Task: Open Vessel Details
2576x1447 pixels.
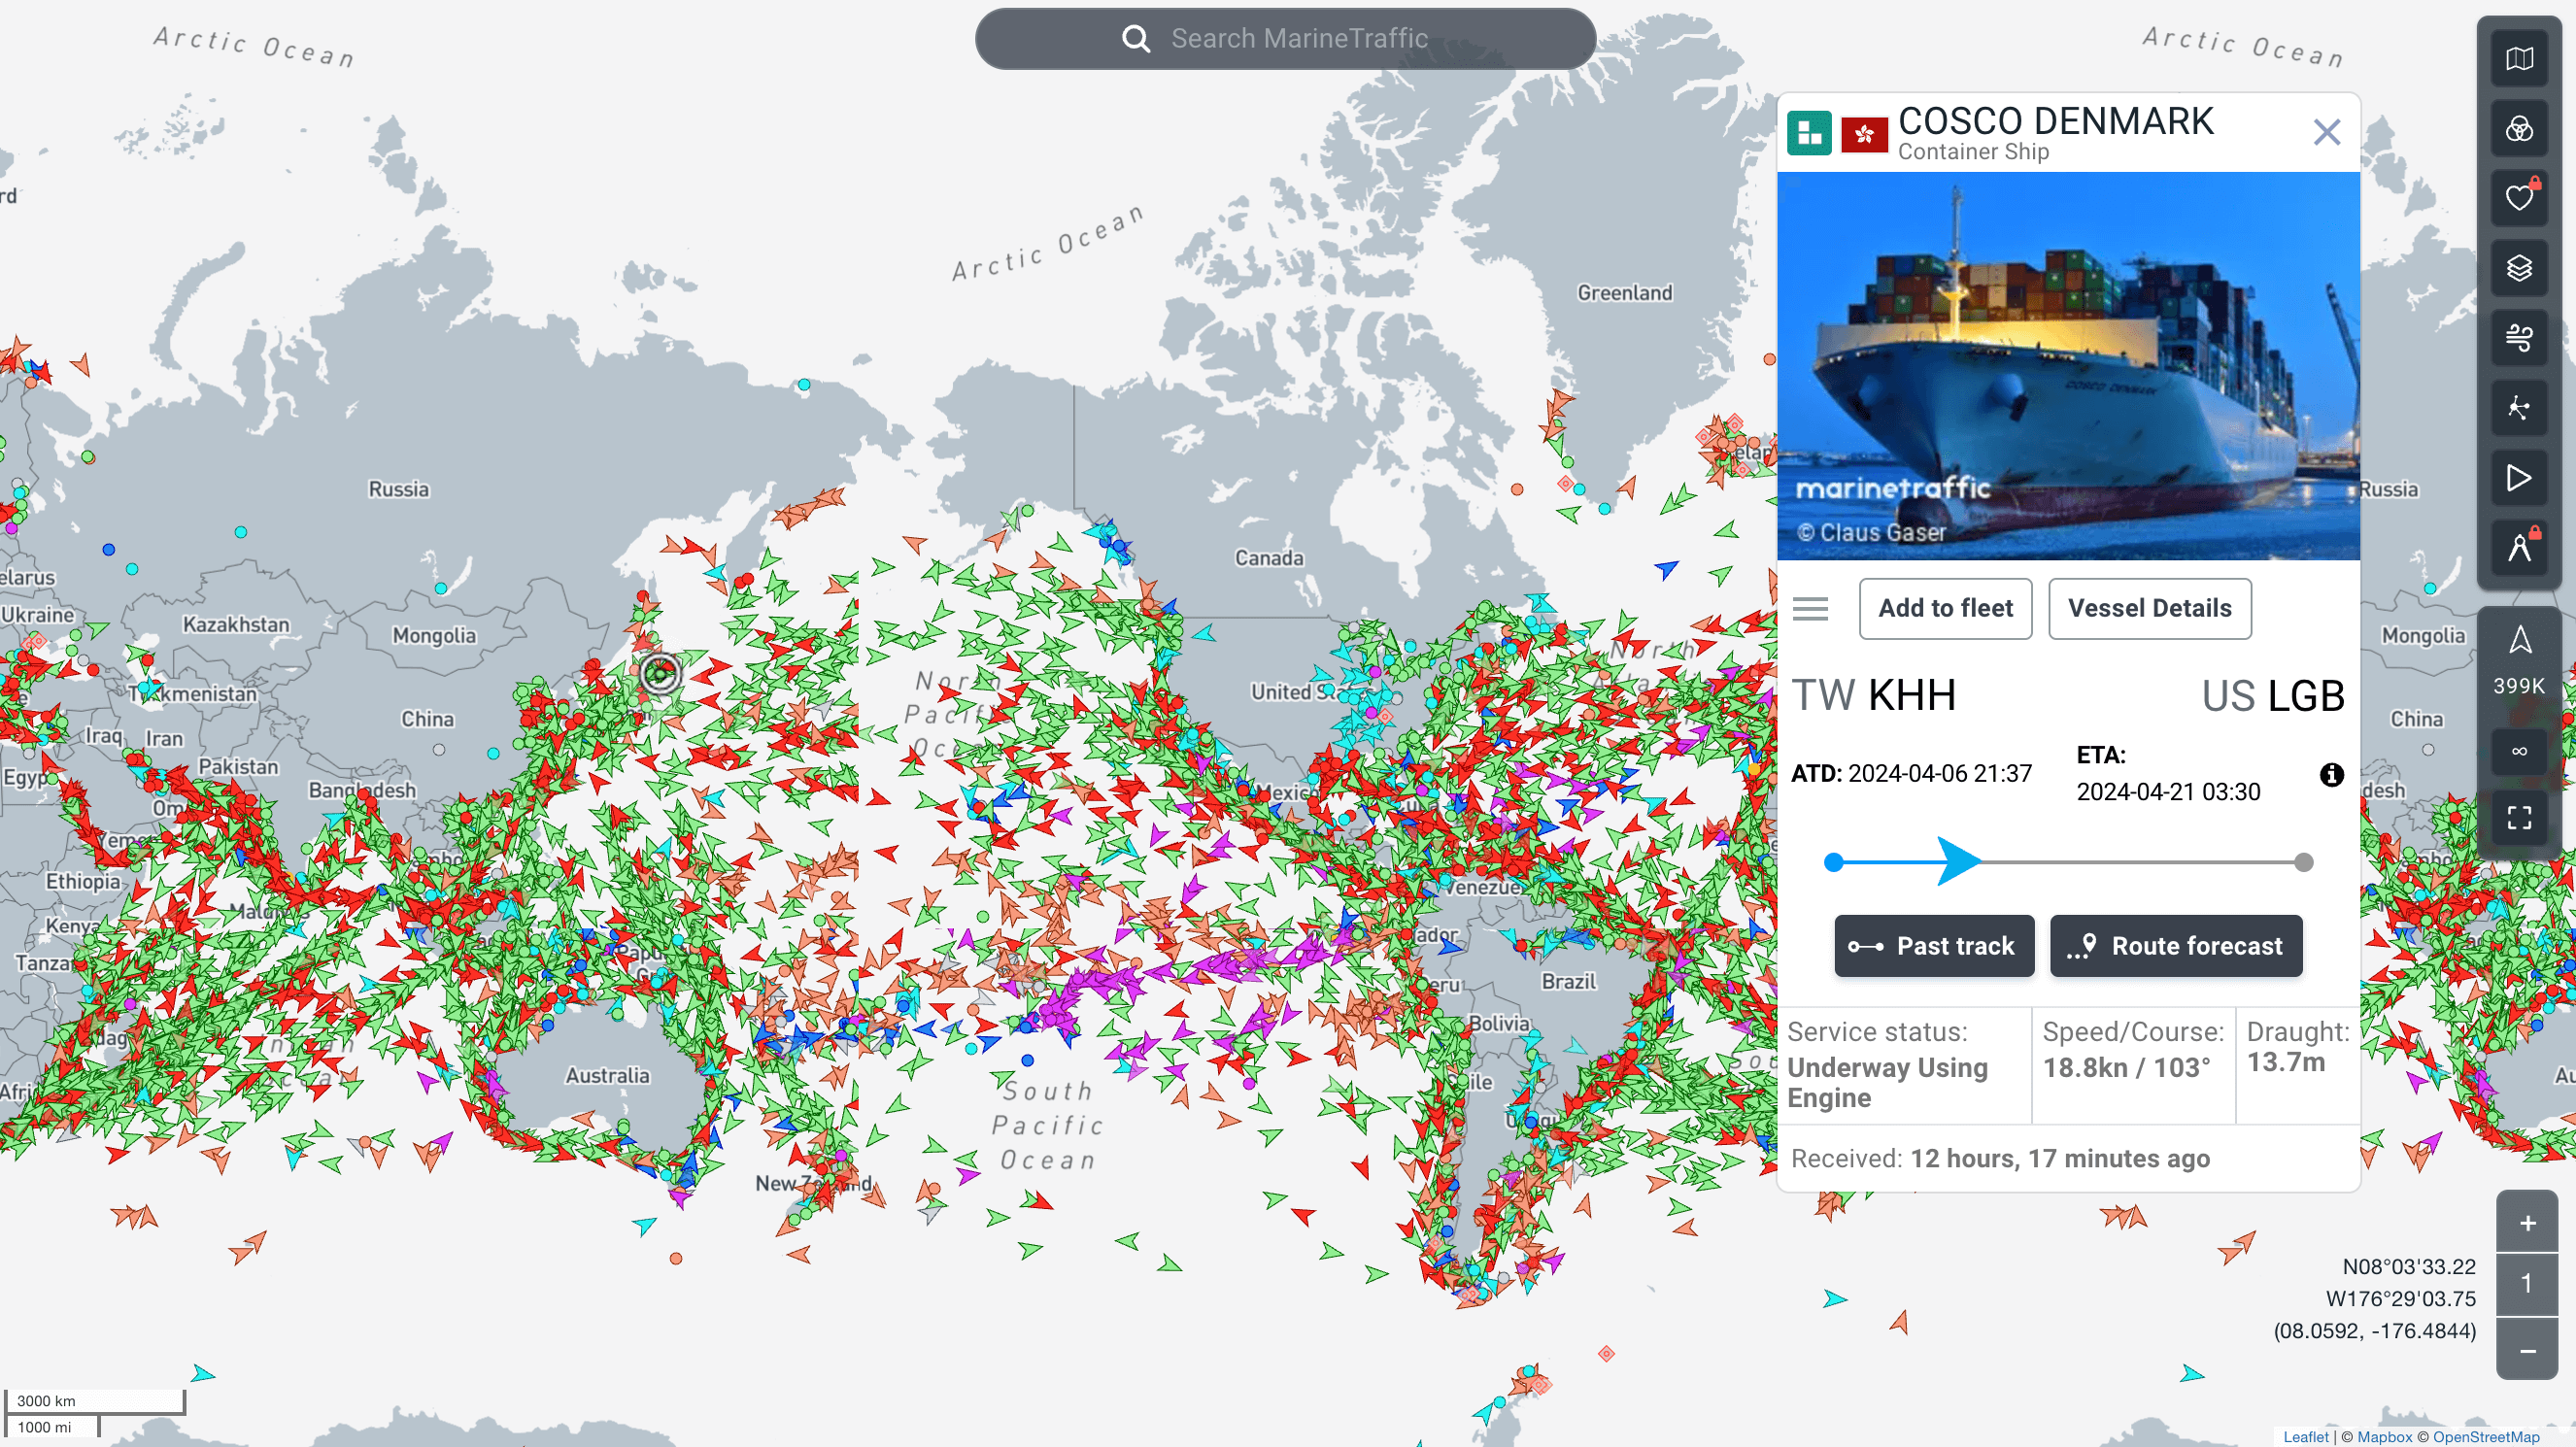Action: (x=2149, y=608)
